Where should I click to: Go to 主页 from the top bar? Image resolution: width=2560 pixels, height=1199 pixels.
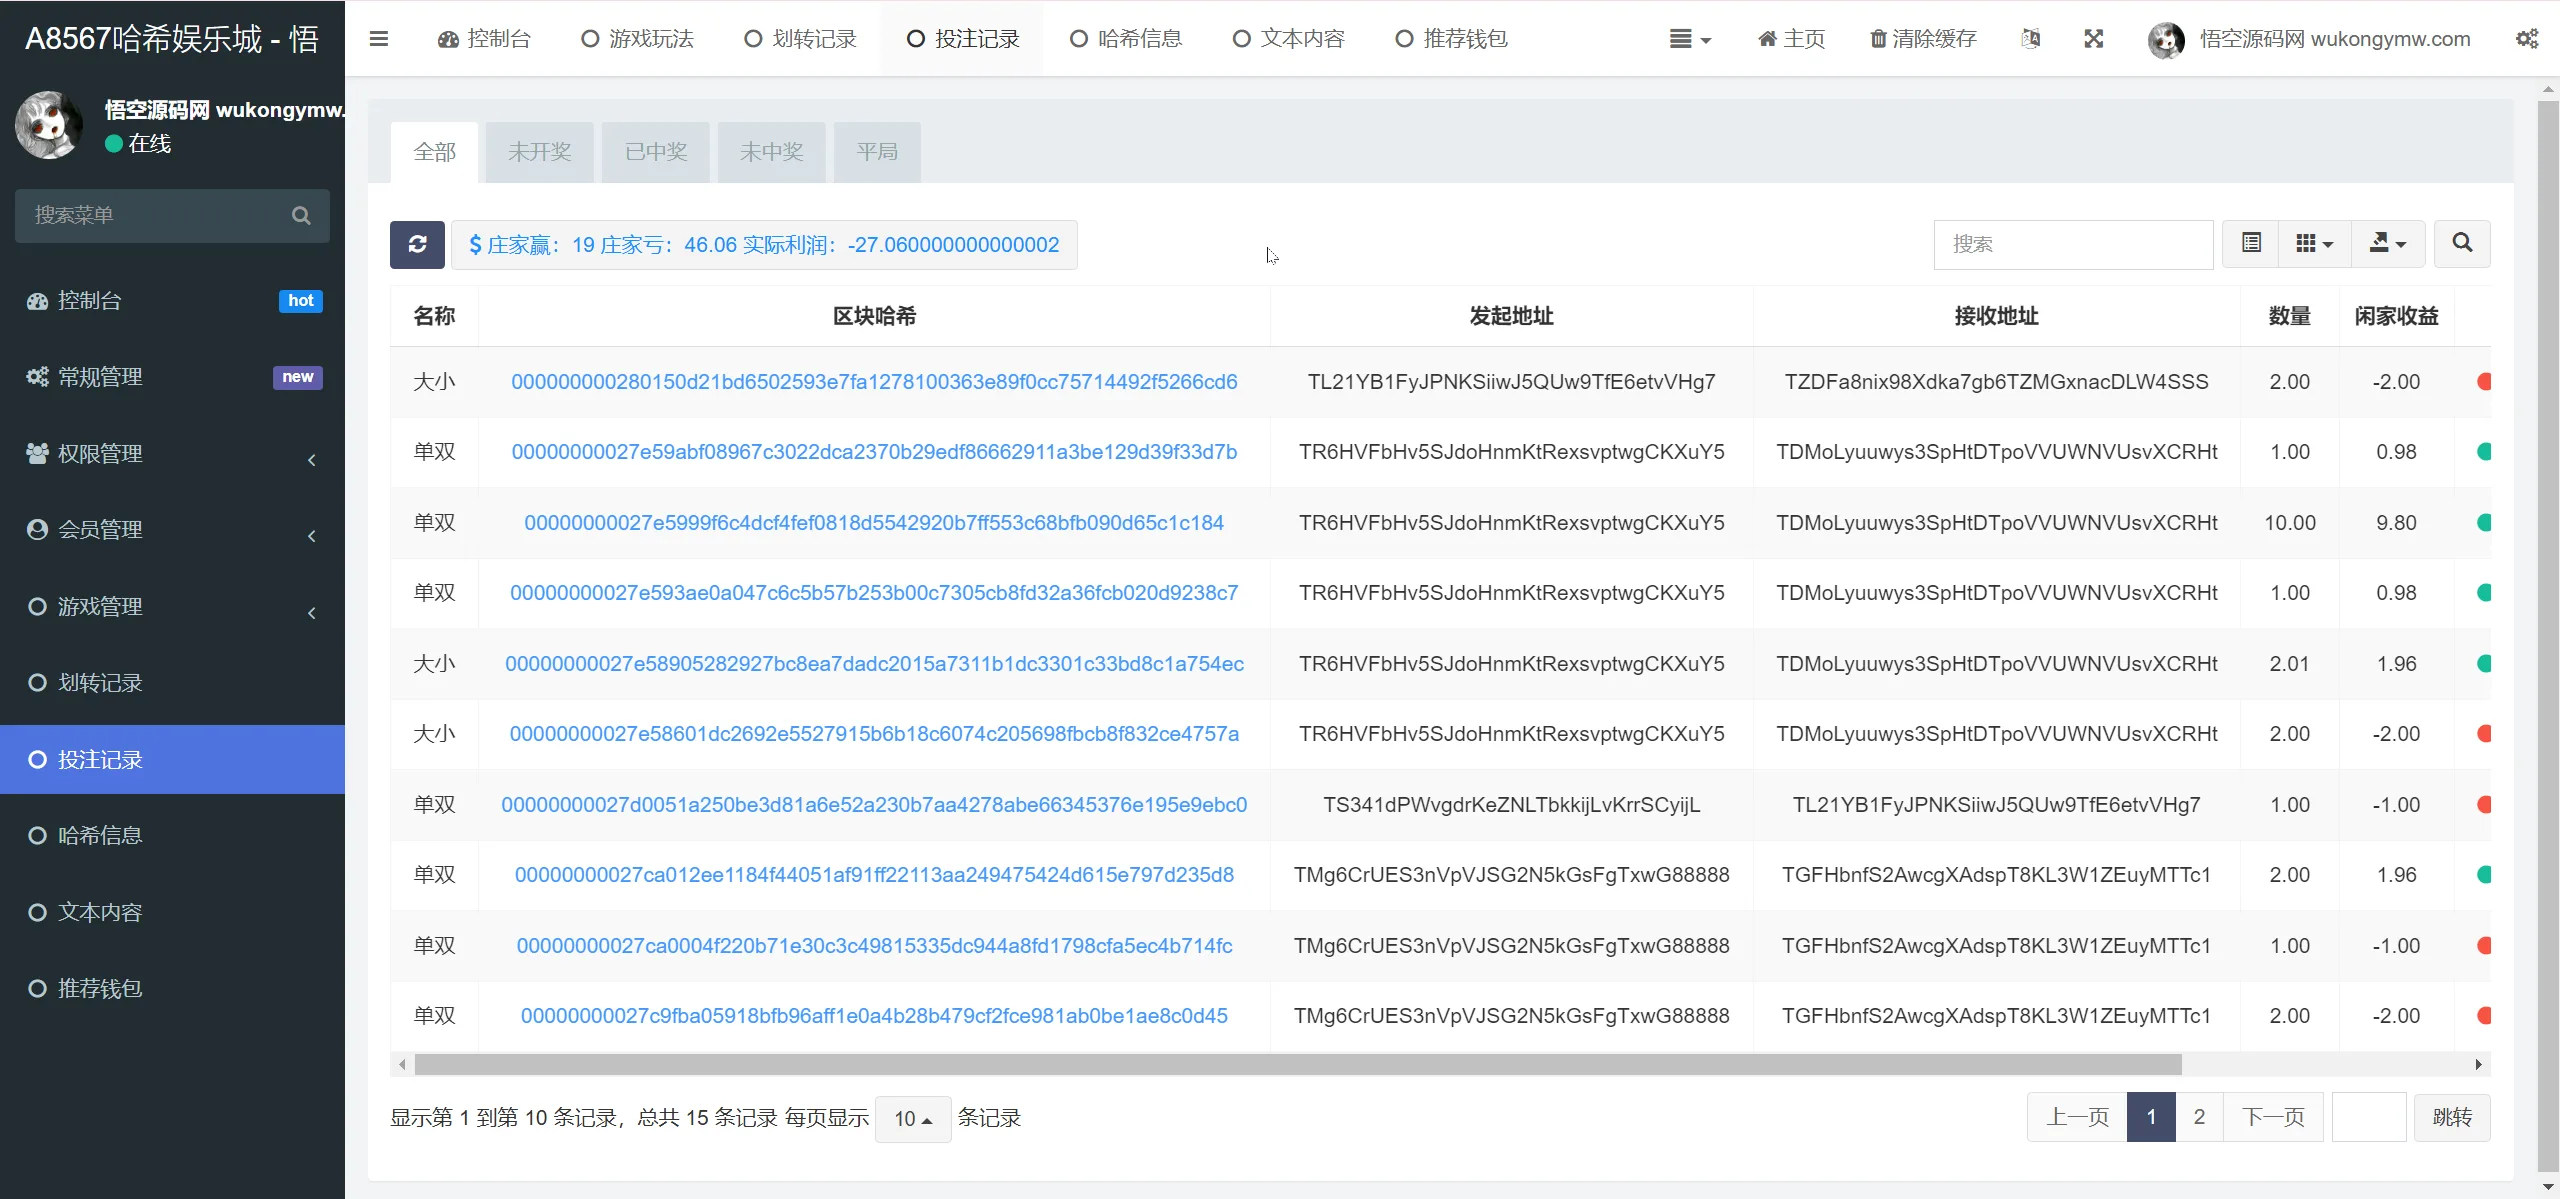(1789, 39)
